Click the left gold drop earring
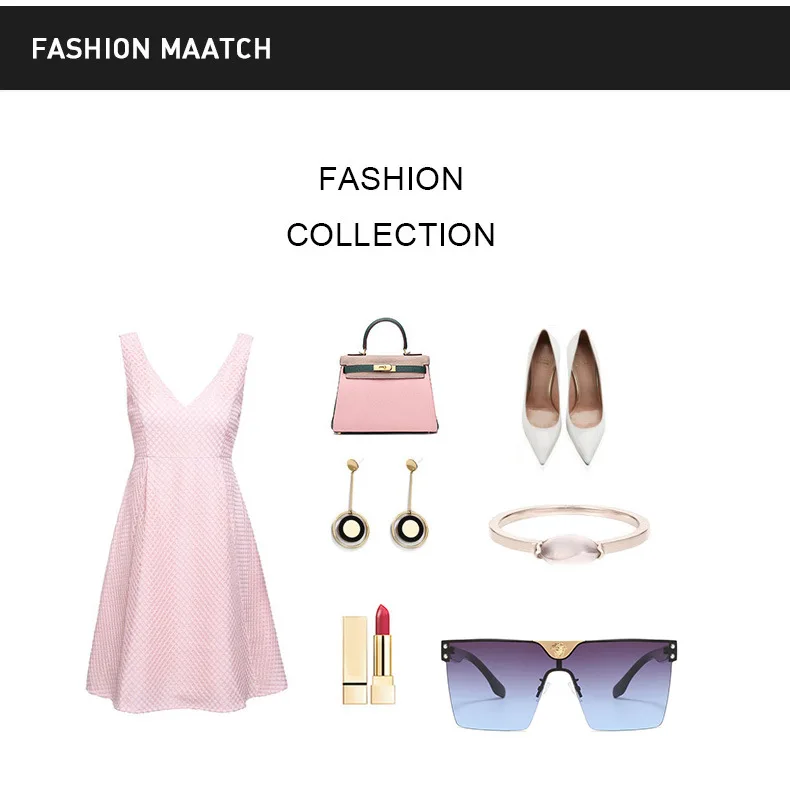 click(x=351, y=503)
